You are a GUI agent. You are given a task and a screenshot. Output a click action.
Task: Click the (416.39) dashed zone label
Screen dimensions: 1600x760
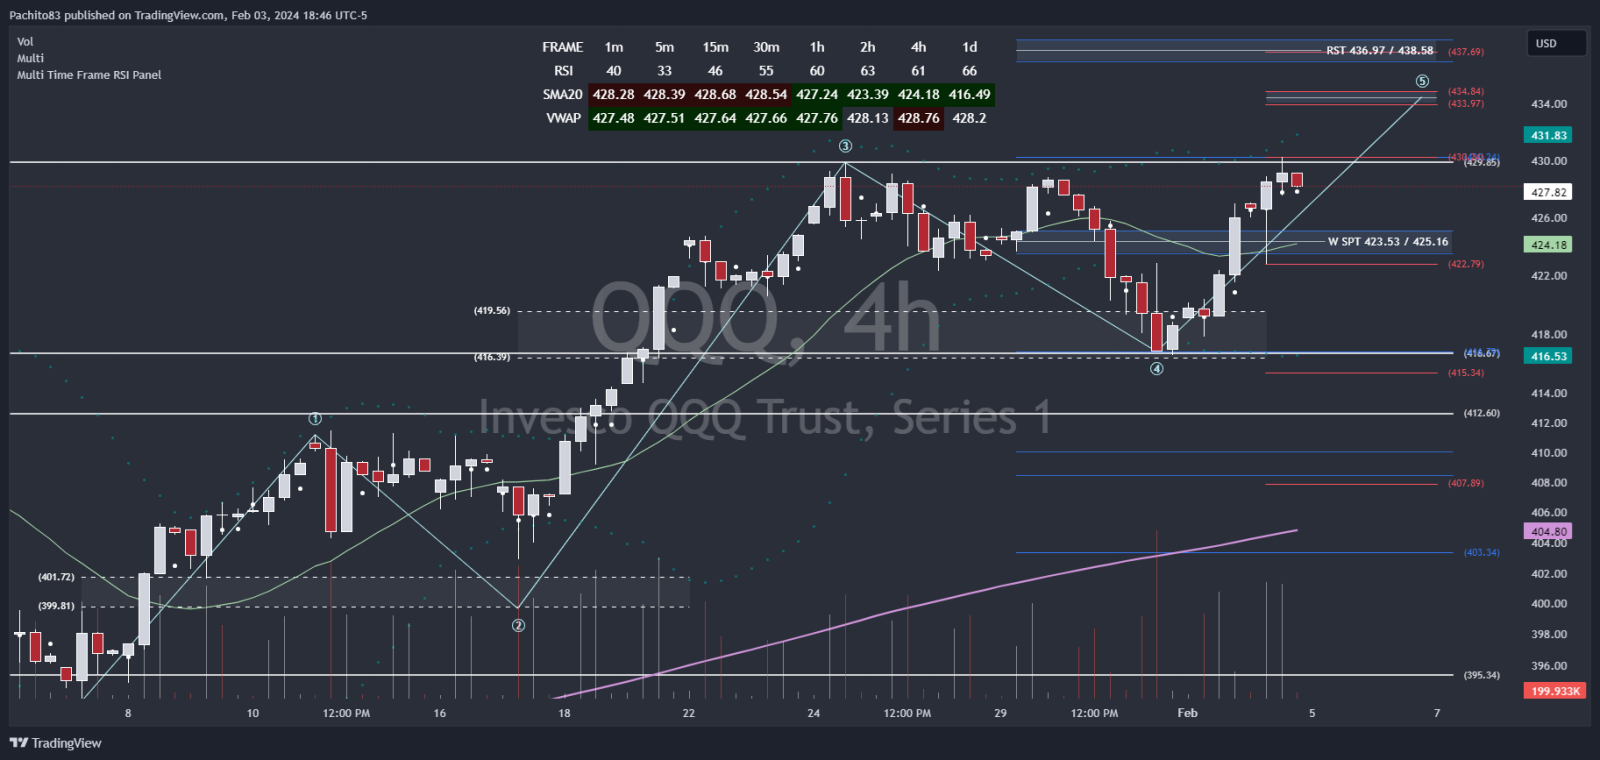click(492, 357)
